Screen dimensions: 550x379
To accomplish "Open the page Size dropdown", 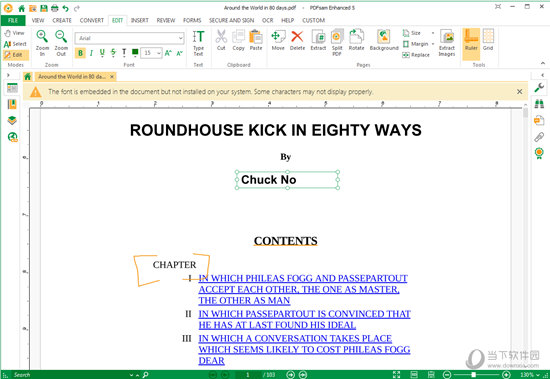I will pyautogui.click(x=418, y=33).
